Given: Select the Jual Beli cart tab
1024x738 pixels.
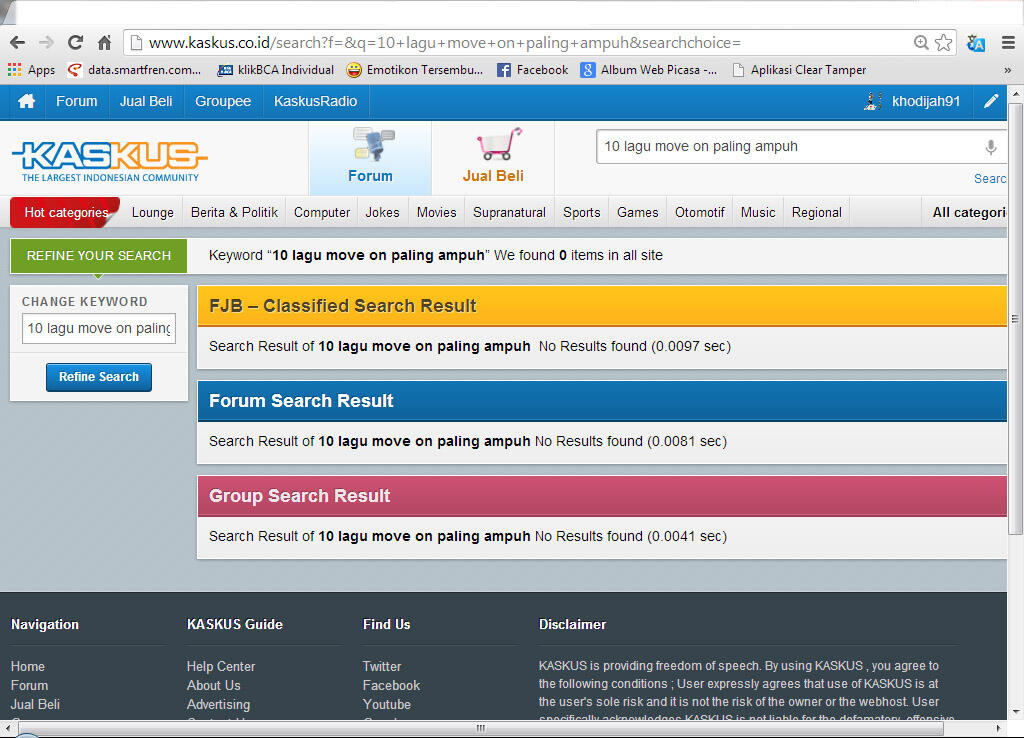Looking at the screenshot, I should [493, 157].
